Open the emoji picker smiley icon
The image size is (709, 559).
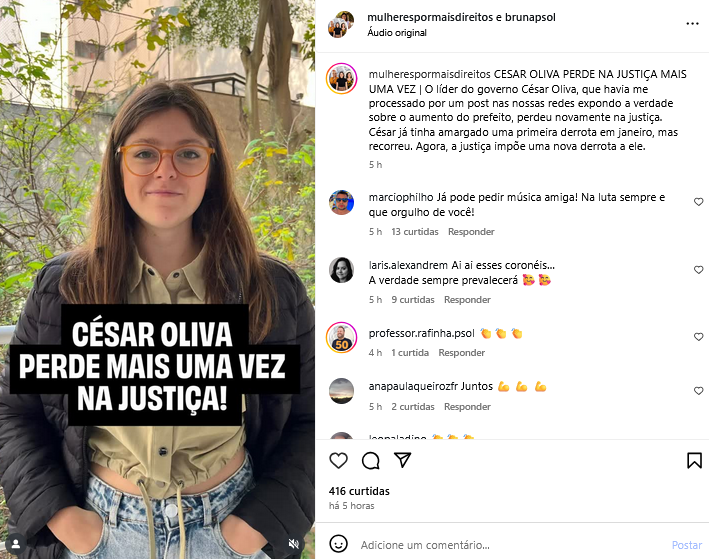(x=338, y=544)
